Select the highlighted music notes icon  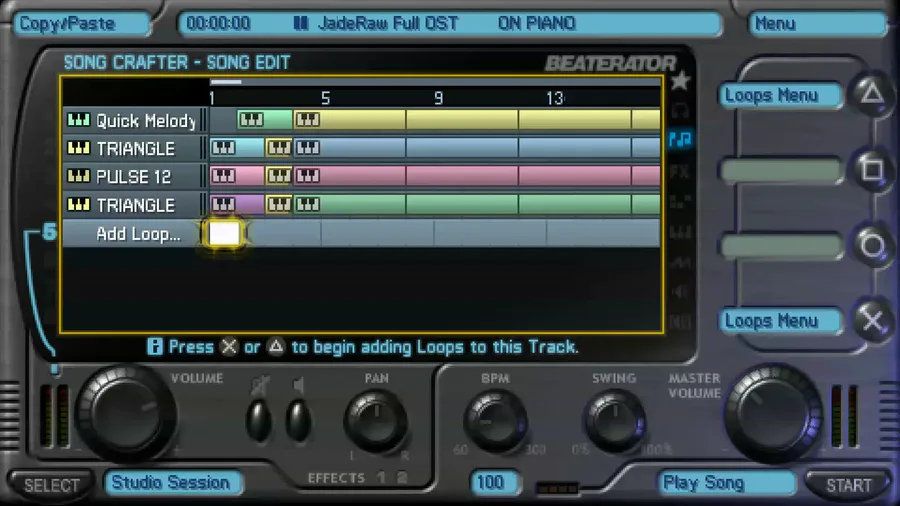click(680, 139)
